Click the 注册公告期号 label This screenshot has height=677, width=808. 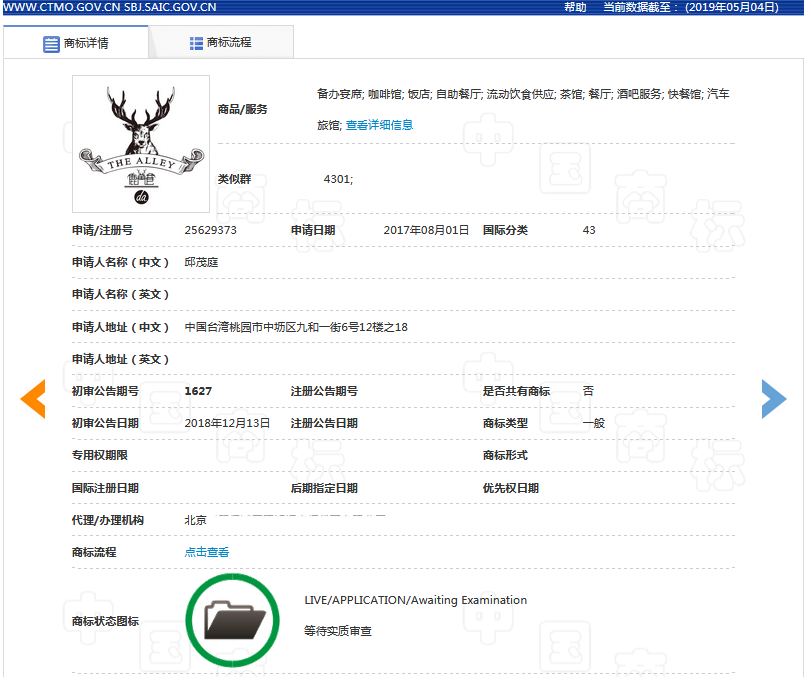coord(324,391)
